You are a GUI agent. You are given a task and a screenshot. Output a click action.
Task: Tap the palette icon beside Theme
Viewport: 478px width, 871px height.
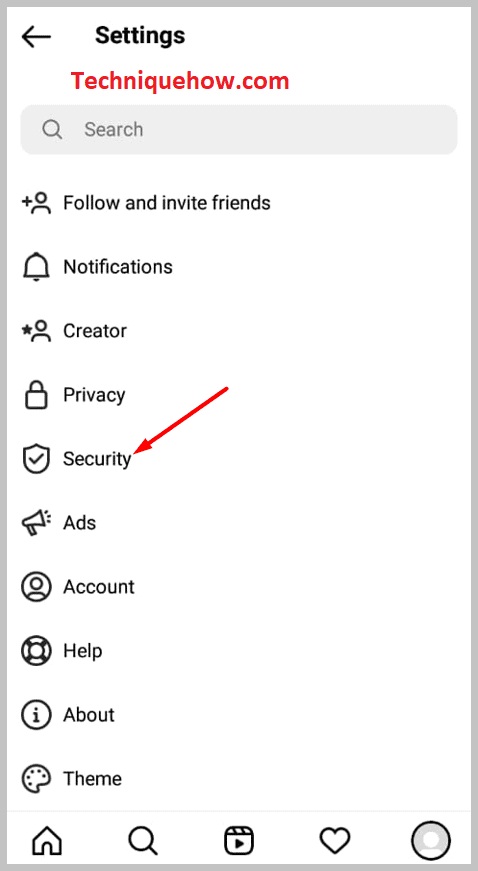(36, 778)
